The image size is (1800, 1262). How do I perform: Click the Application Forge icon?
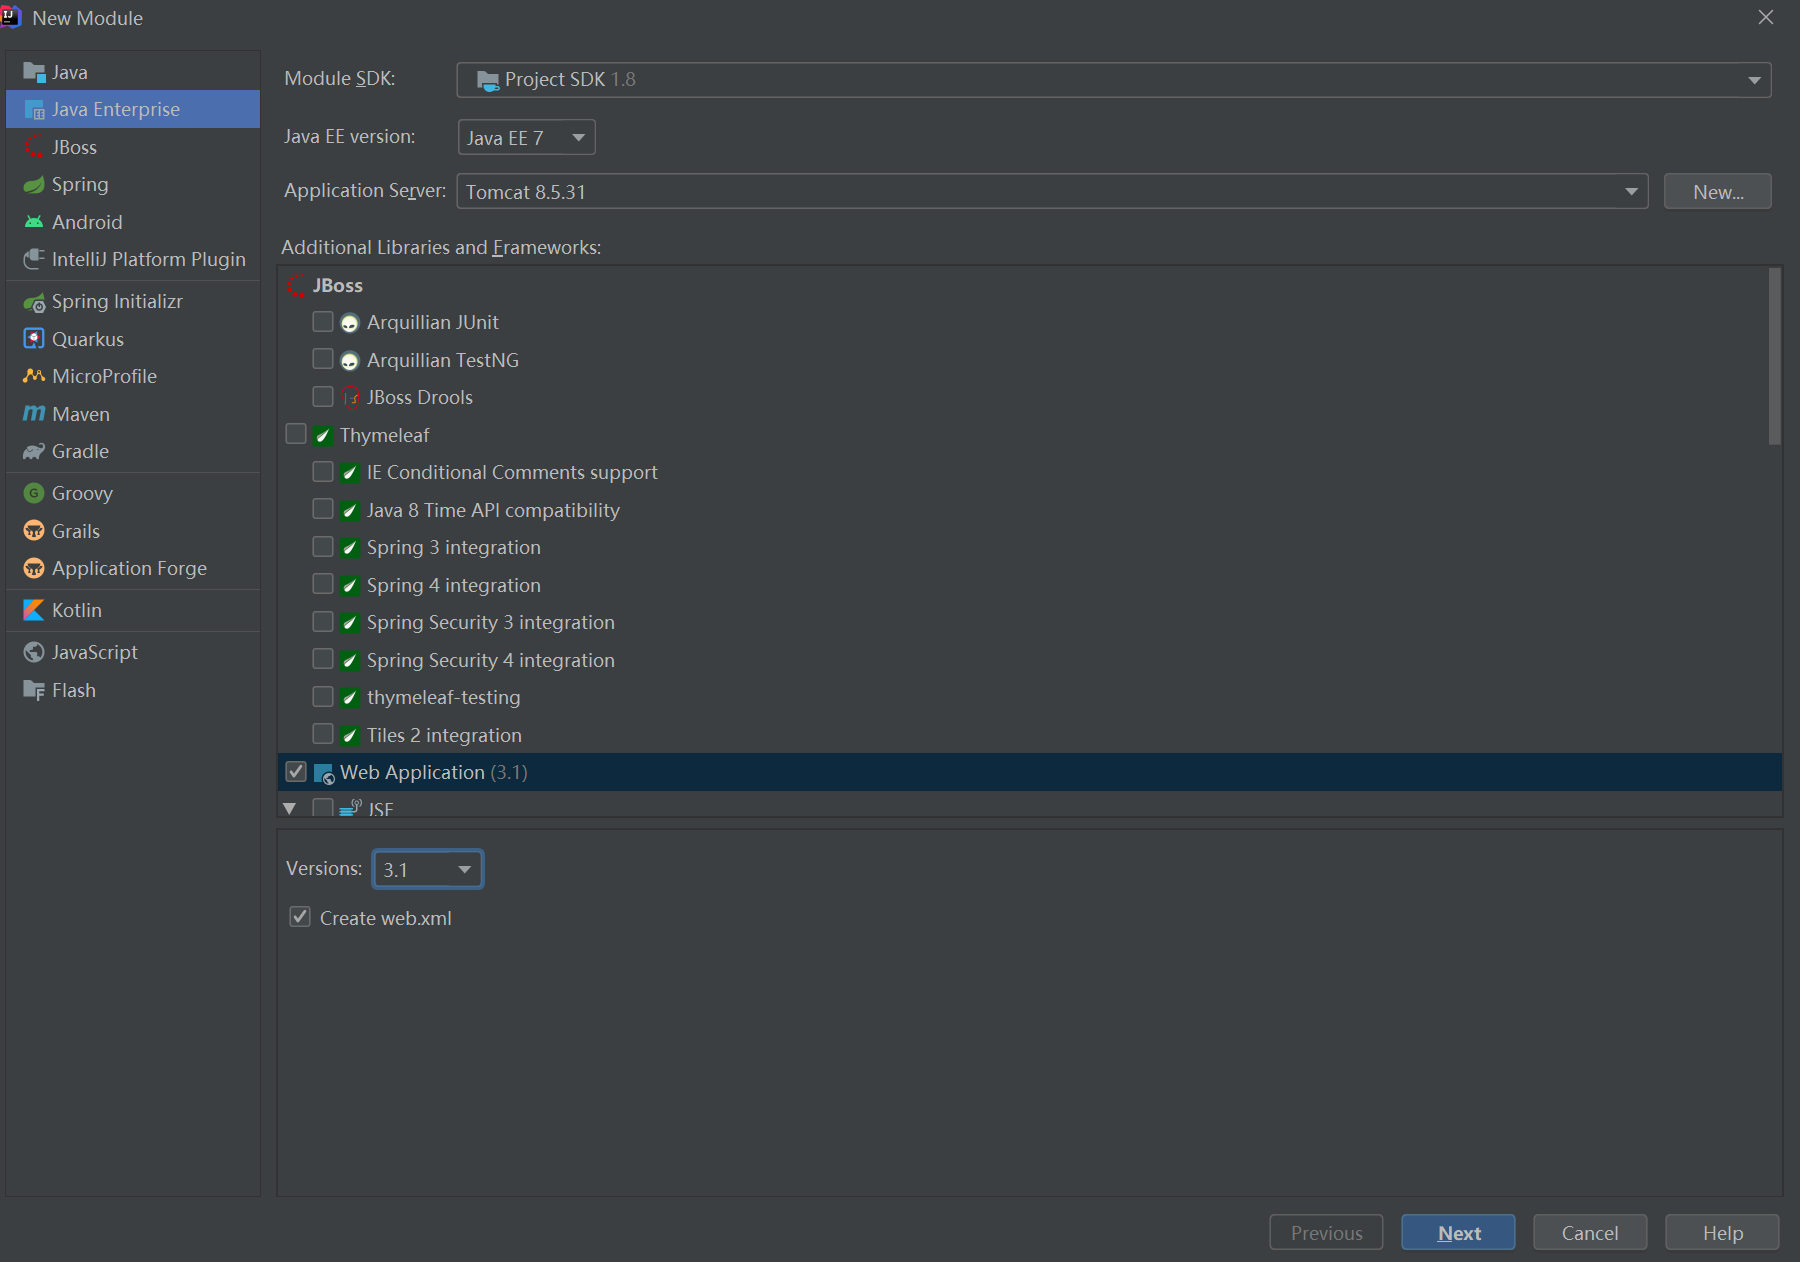tap(34, 568)
